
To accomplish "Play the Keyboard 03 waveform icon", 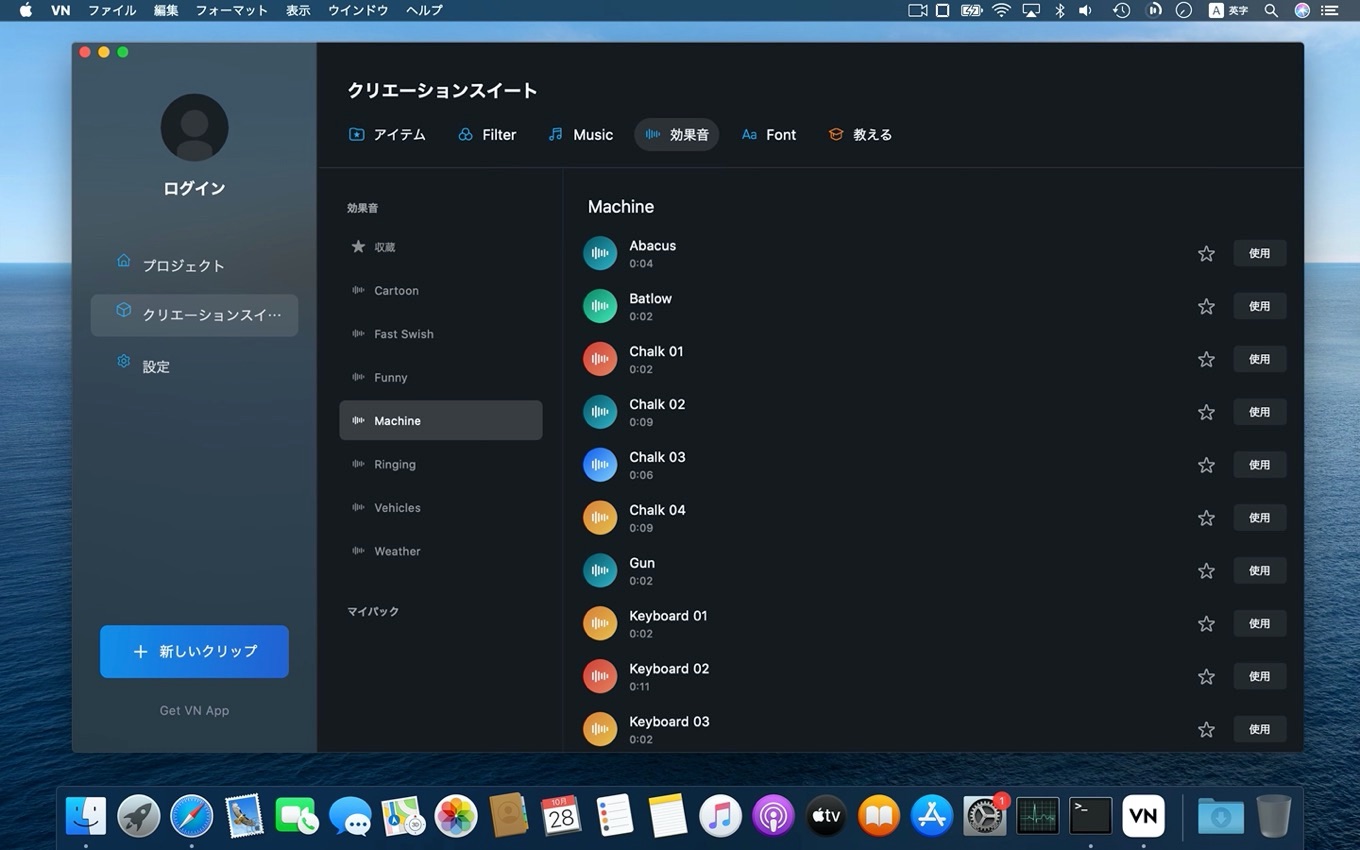I will pos(600,729).
